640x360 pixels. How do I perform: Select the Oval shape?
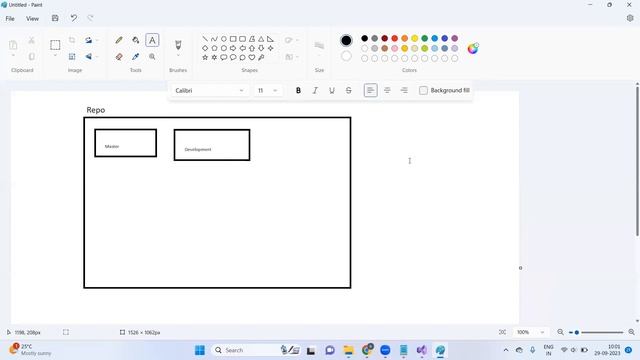click(x=224, y=39)
